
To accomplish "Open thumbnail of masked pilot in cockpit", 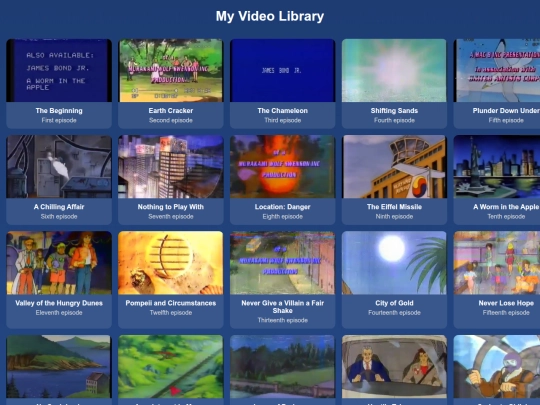I will tap(497, 367).
